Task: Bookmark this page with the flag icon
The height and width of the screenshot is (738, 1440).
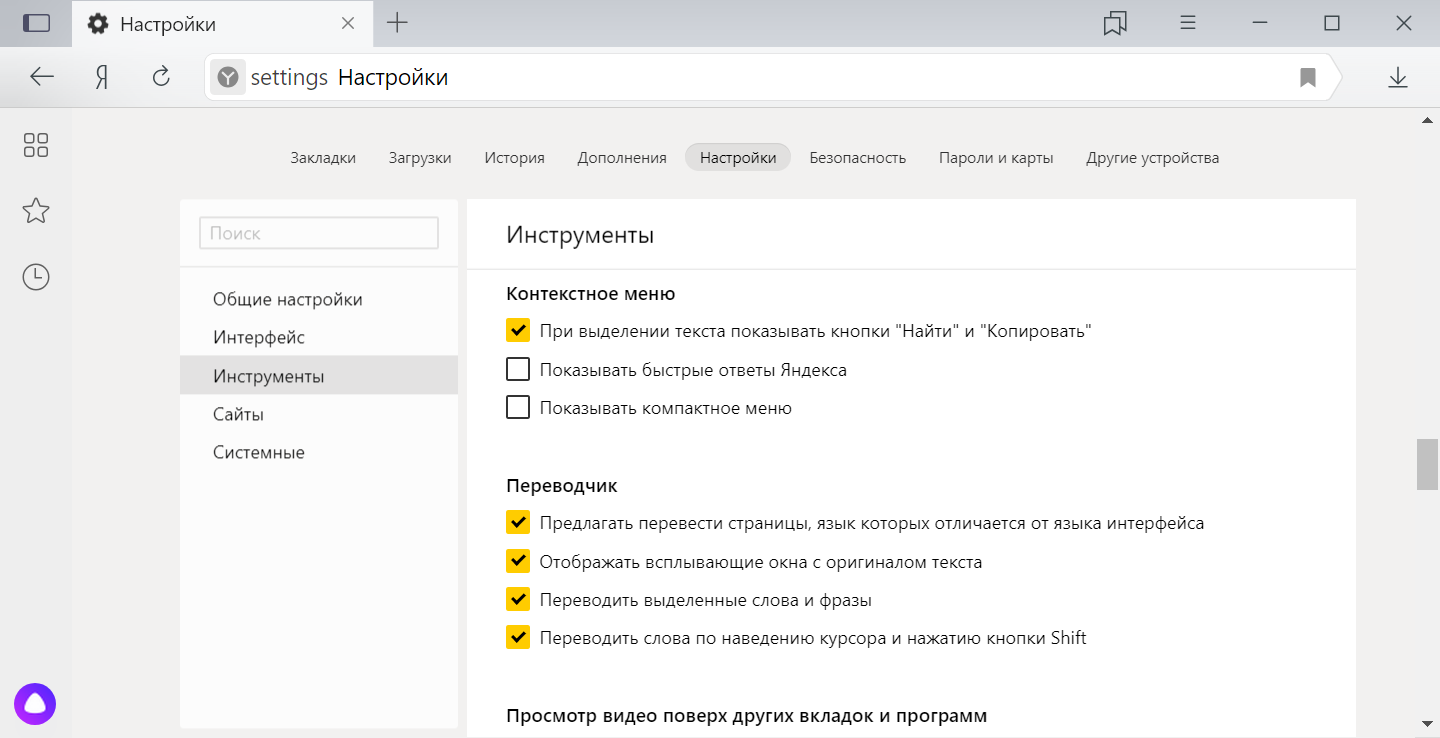Action: coord(1307,77)
